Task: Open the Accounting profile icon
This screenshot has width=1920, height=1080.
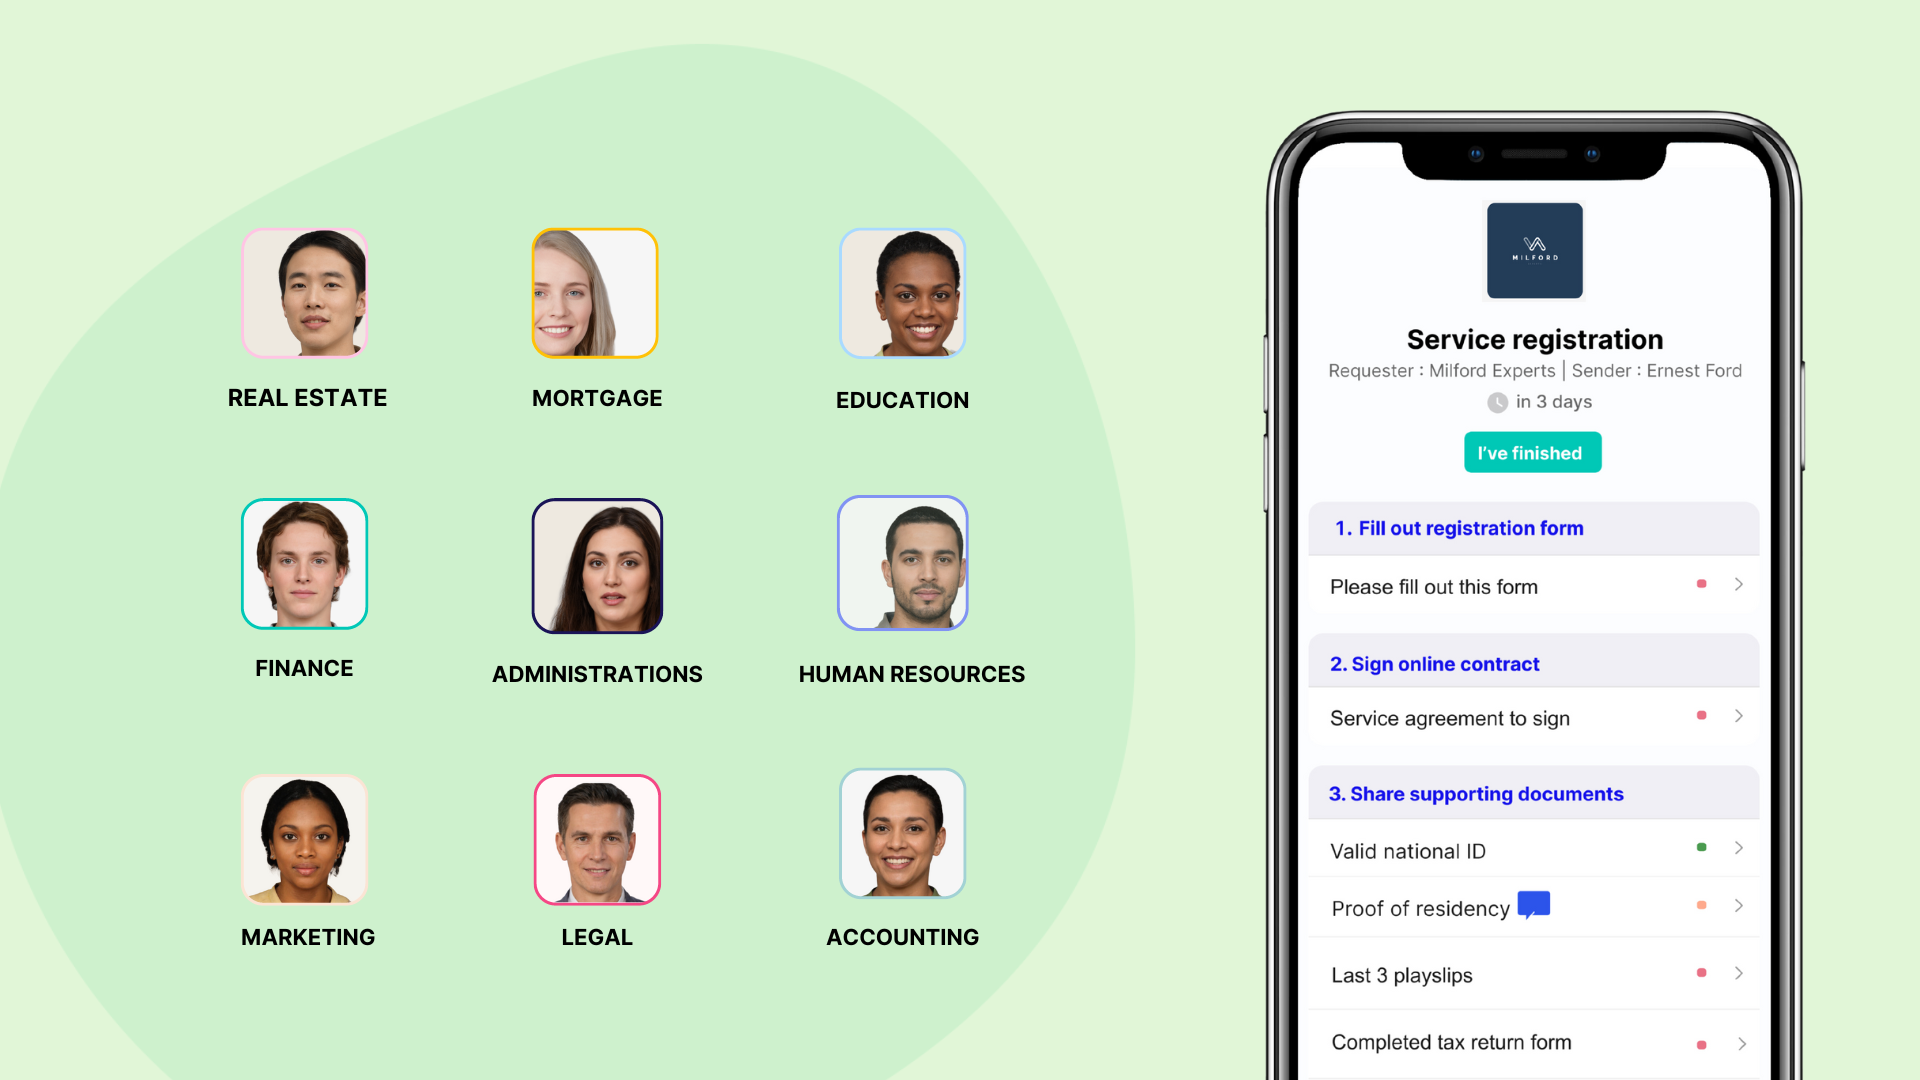Action: pos(903,837)
